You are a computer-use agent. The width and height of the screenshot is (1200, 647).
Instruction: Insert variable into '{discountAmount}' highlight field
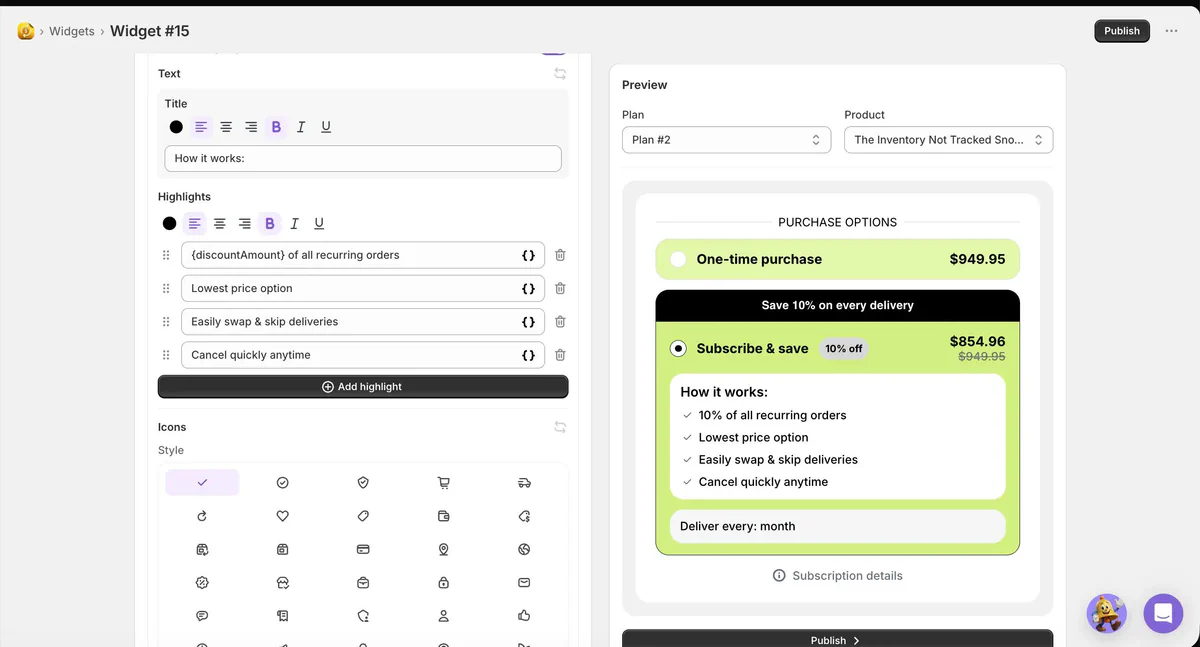(x=529, y=255)
